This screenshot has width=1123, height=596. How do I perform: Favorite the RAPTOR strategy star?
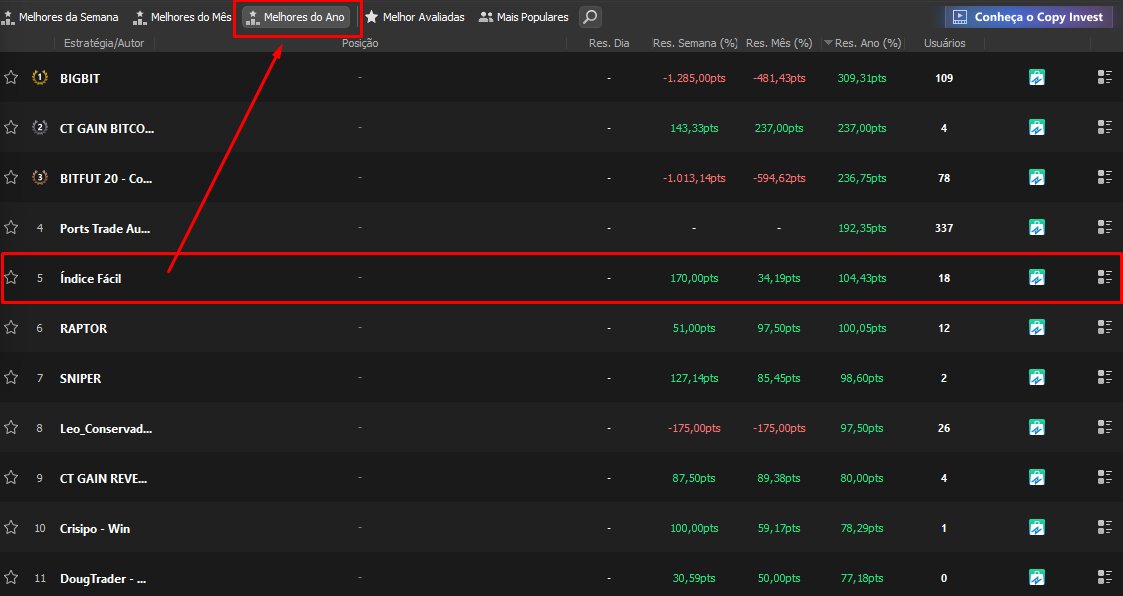11,327
